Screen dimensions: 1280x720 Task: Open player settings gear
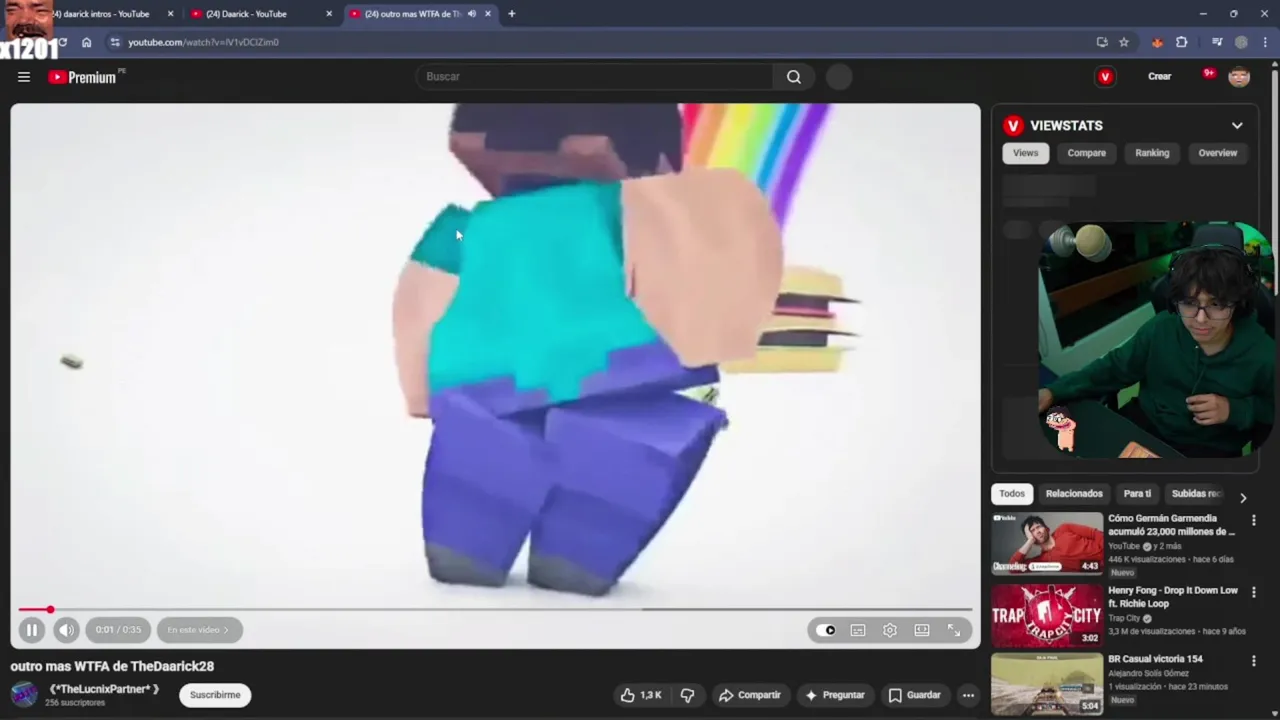(x=890, y=630)
